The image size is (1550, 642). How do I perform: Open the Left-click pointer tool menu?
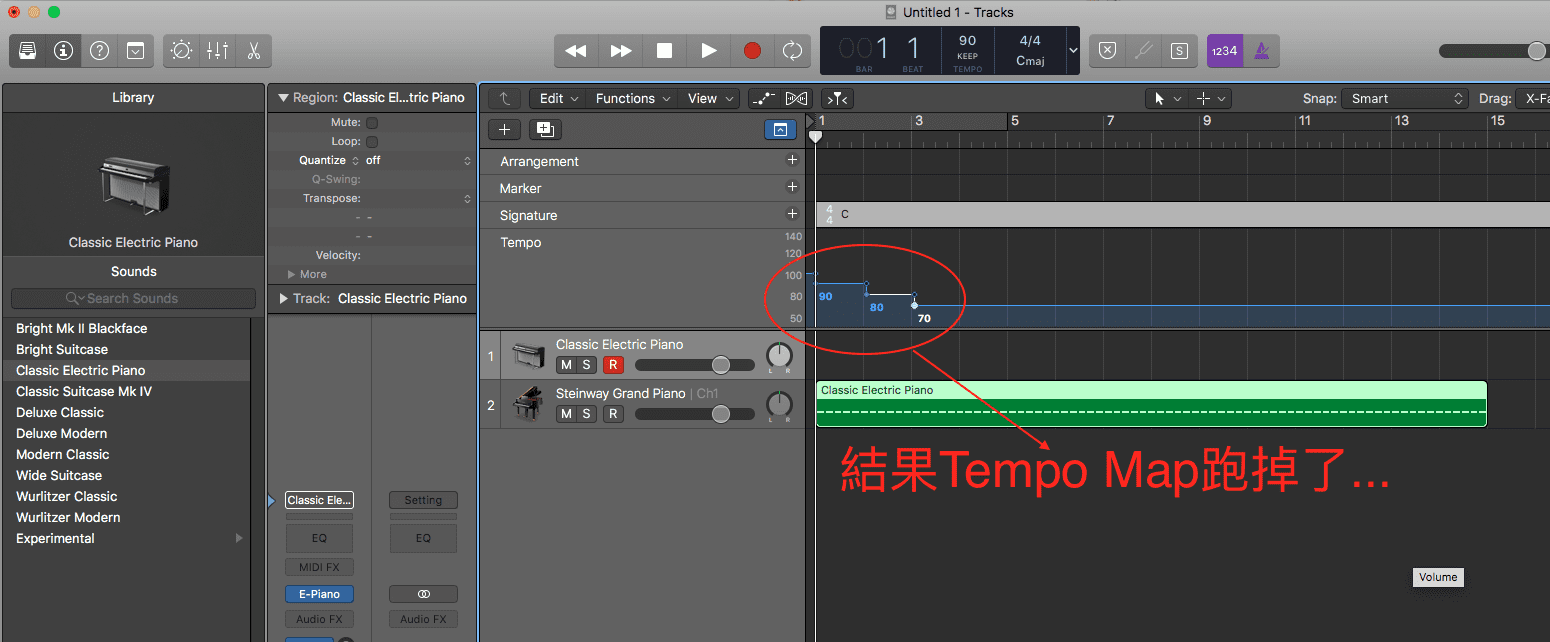pyautogui.click(x=1168, y=98)
